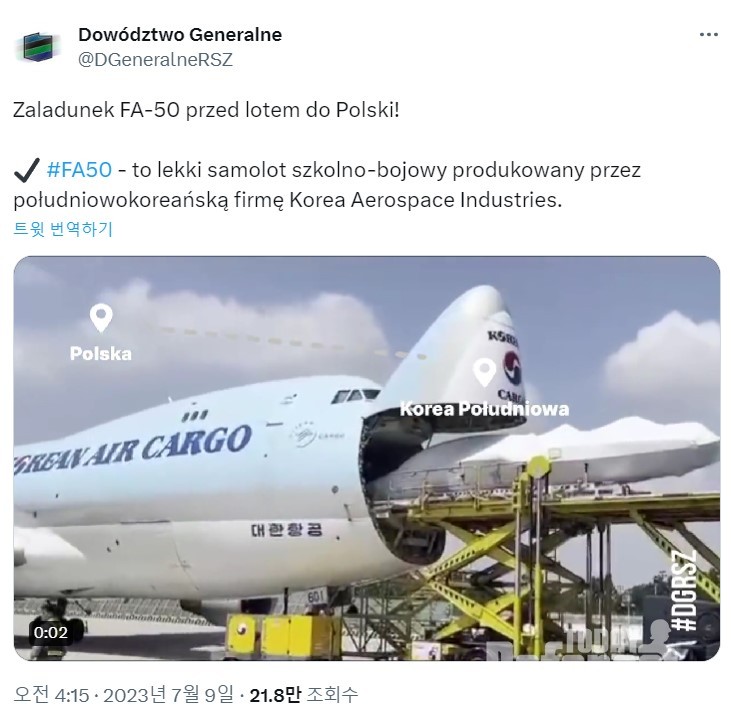This screenshot has width=731, height=715.
Task: Click the 'Zaladunek FA-50 przed lotem' tweet text
Action: (x=206, y=110)
